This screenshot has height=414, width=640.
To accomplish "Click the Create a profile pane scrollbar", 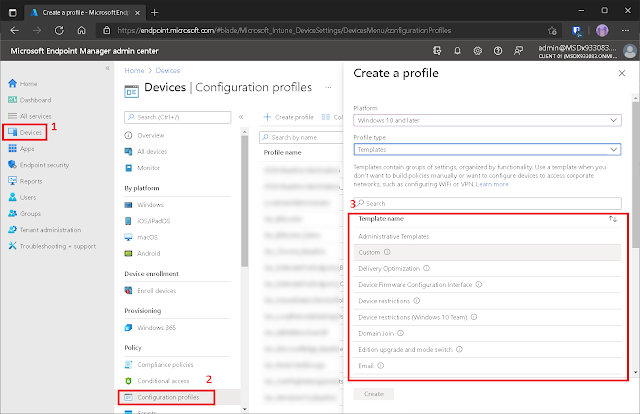I will click(635, 176).
